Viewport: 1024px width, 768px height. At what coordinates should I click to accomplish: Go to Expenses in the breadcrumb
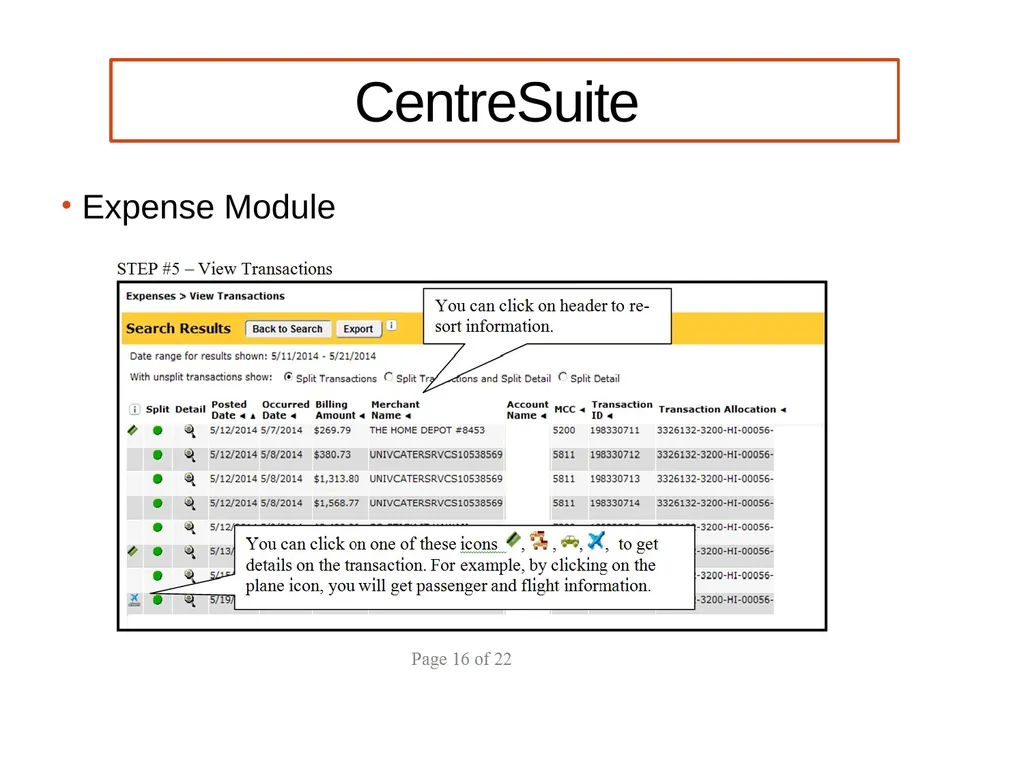(151, 296)
